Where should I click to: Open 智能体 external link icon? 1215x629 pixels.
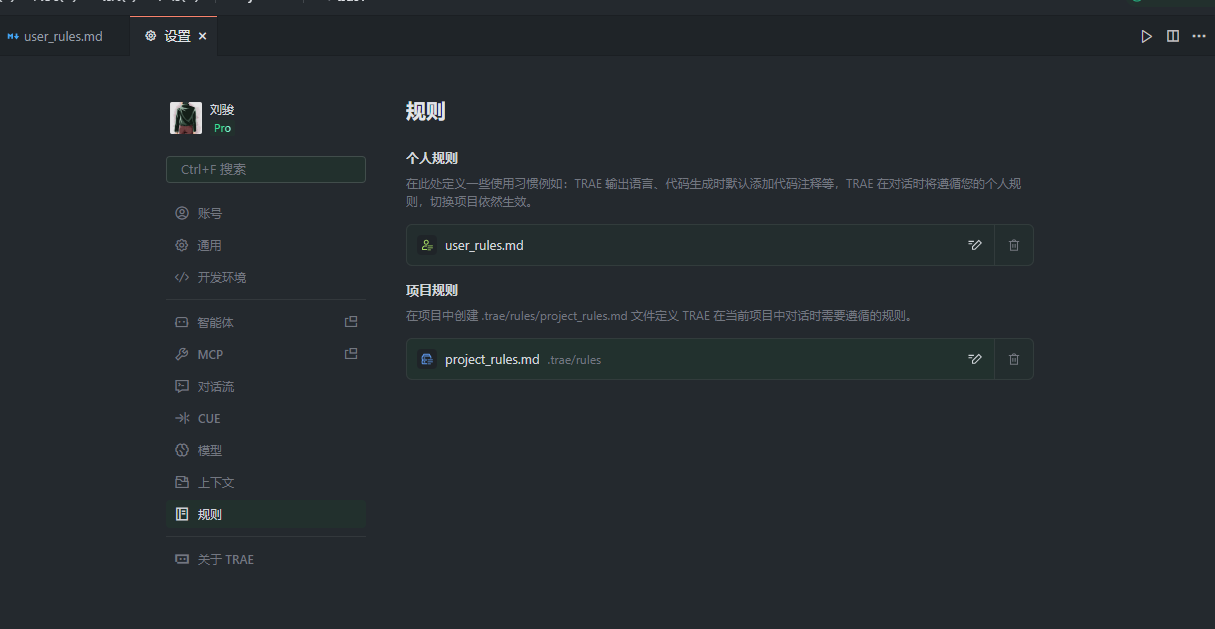351,322
